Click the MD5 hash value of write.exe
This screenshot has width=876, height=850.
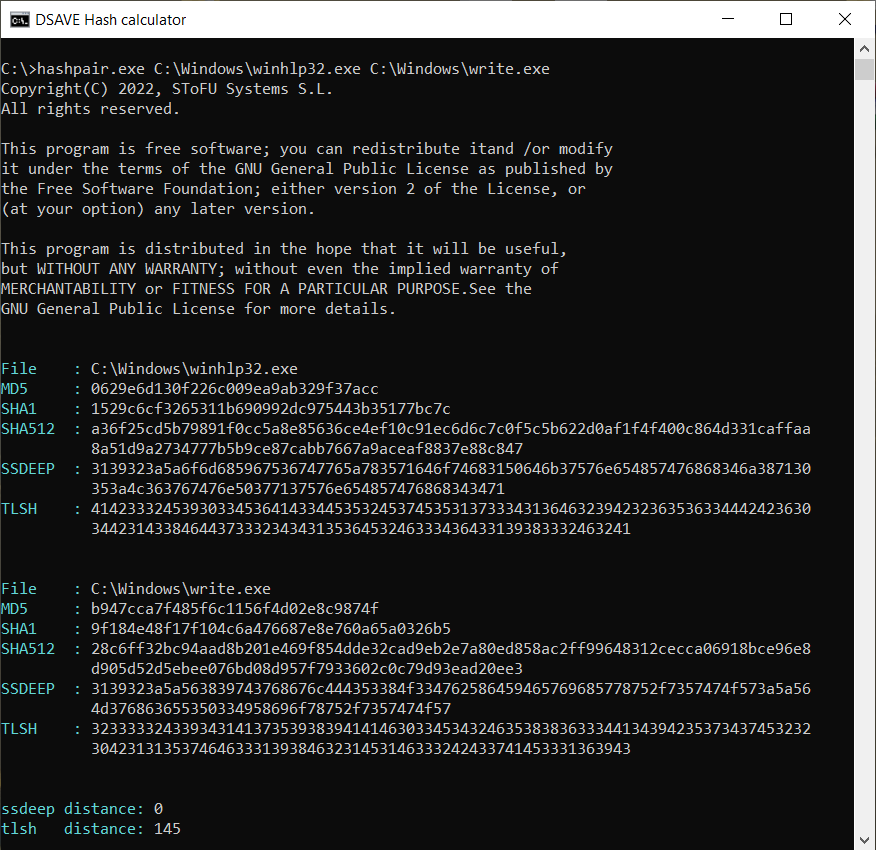pos(234,609)
